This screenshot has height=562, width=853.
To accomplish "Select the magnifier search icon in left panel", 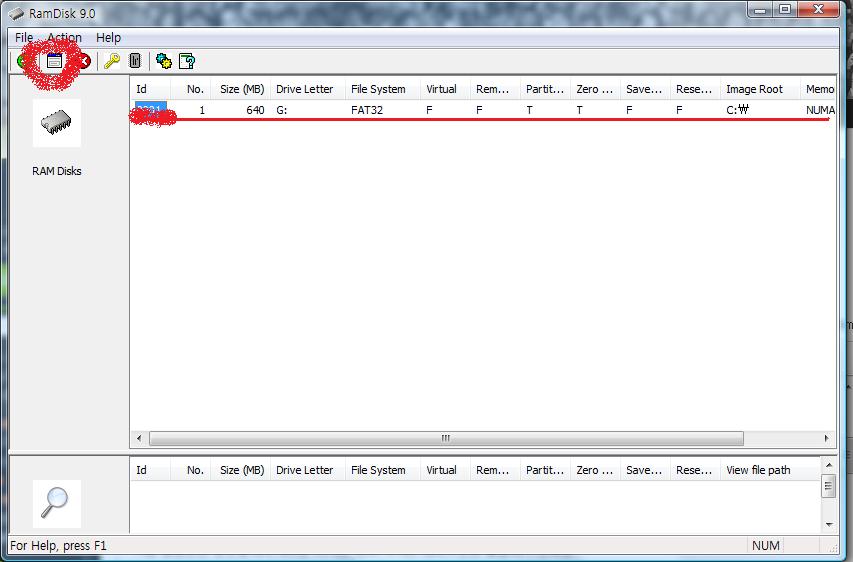I will 57,503.
